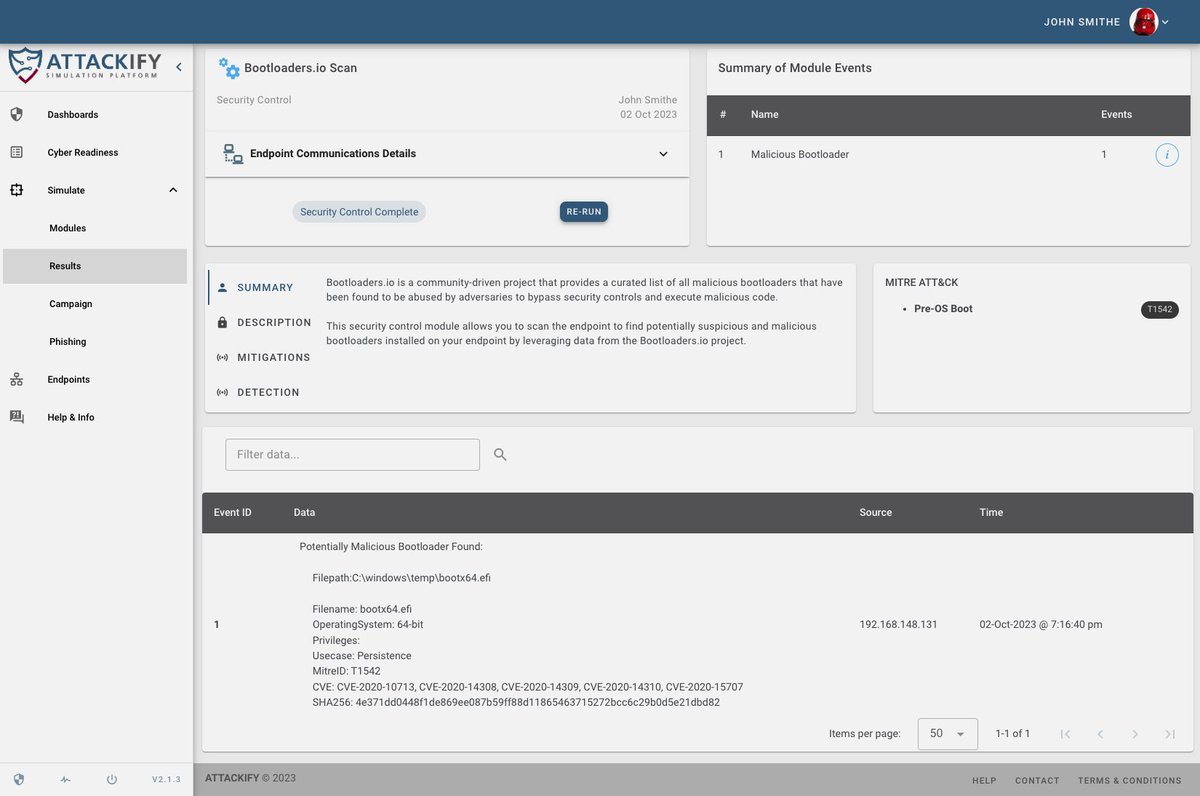This screenshot has height=796, width=1200.
Task: Click the Source column header
Action: tap(876, 513)
